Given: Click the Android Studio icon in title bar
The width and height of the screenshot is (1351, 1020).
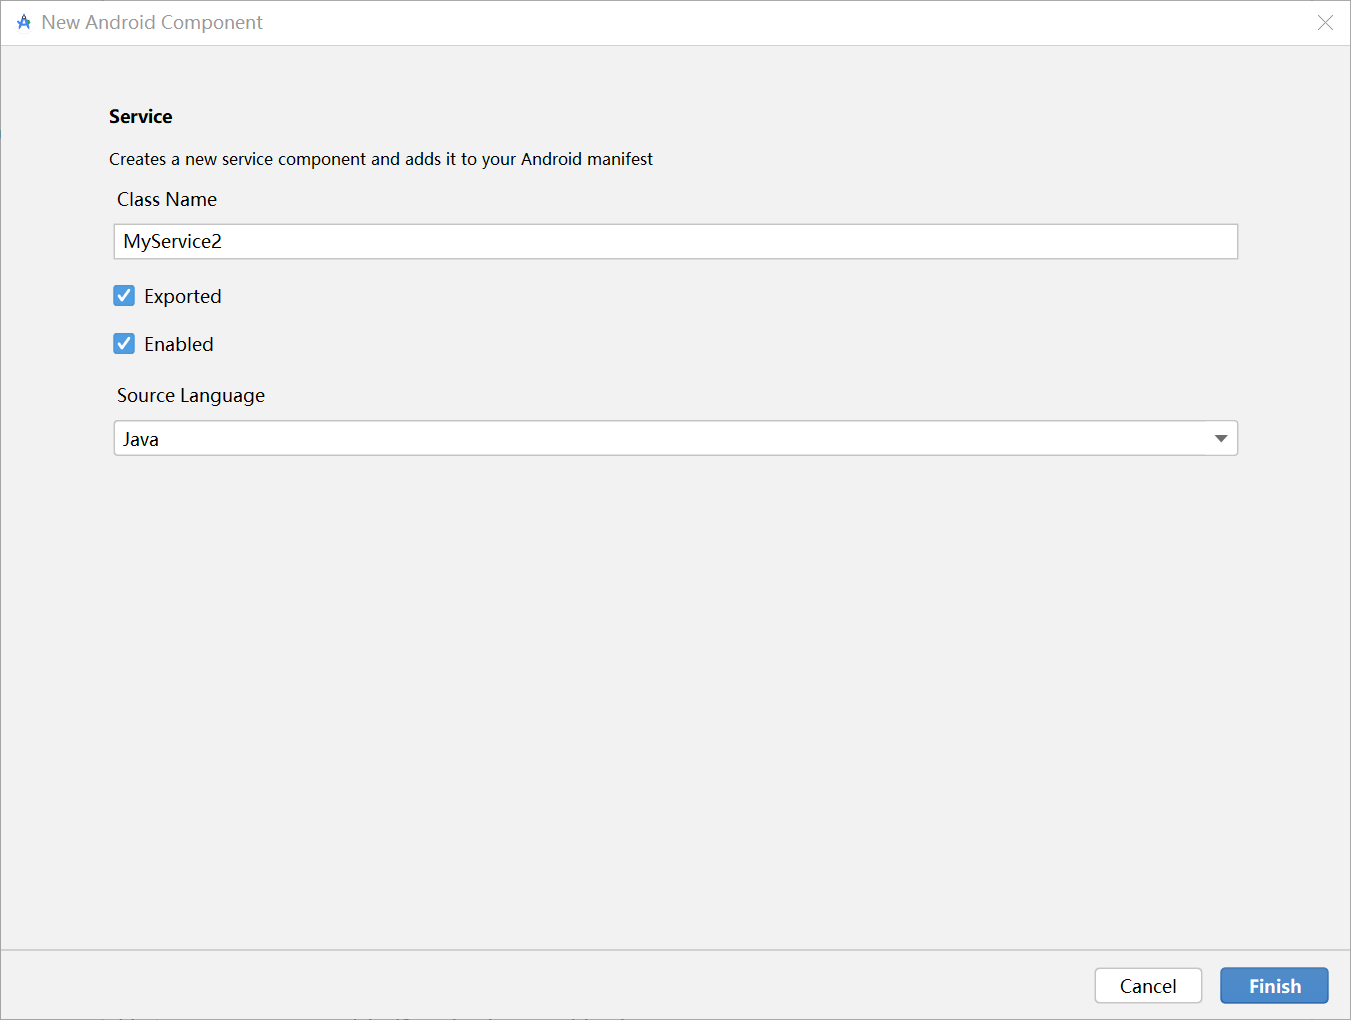Looking at the screenshot, I should [x=24, y=22].
